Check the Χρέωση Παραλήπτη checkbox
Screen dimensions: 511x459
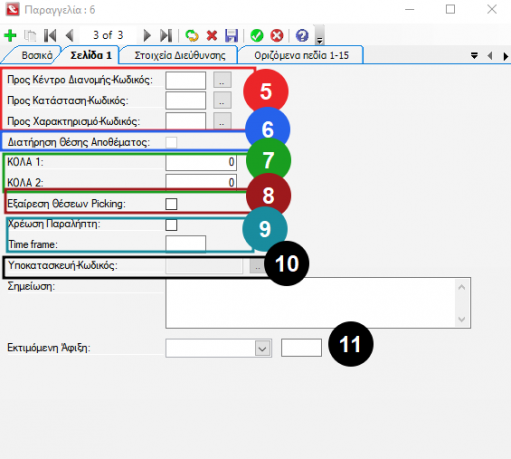(171, 224)
